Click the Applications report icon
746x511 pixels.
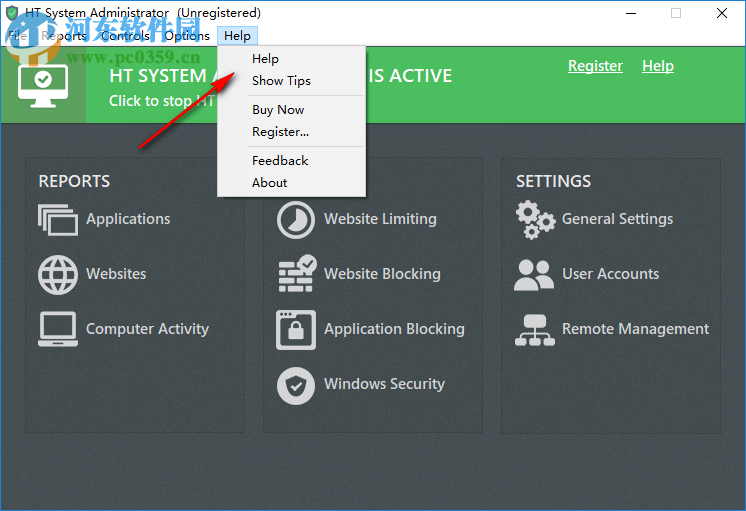pyautogui.click(x=58, y=219)
